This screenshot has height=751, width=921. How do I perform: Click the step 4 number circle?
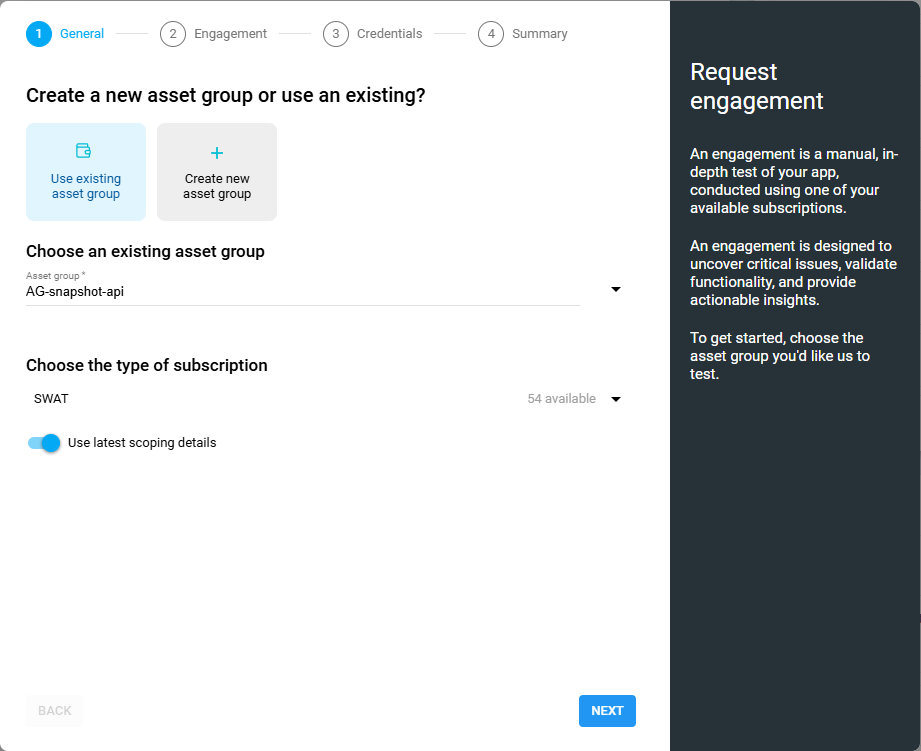(x=491, y=34)
